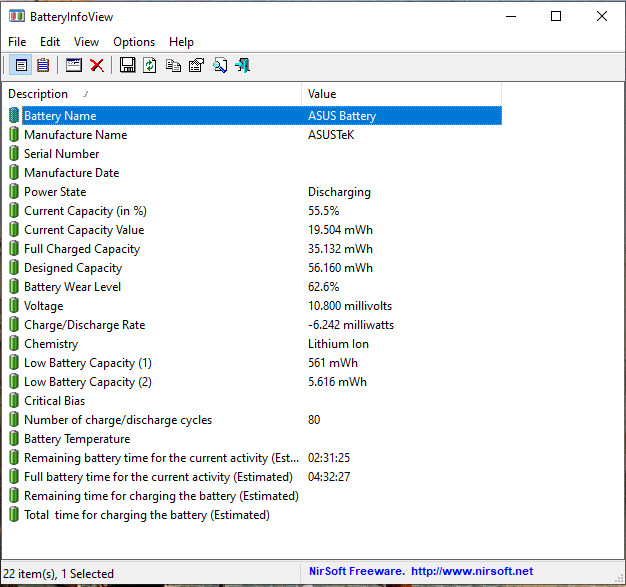Click the battery icon beside Battery Wear Level
The height and width of the screenshot is (587, 626).
[x=14, y=287]
